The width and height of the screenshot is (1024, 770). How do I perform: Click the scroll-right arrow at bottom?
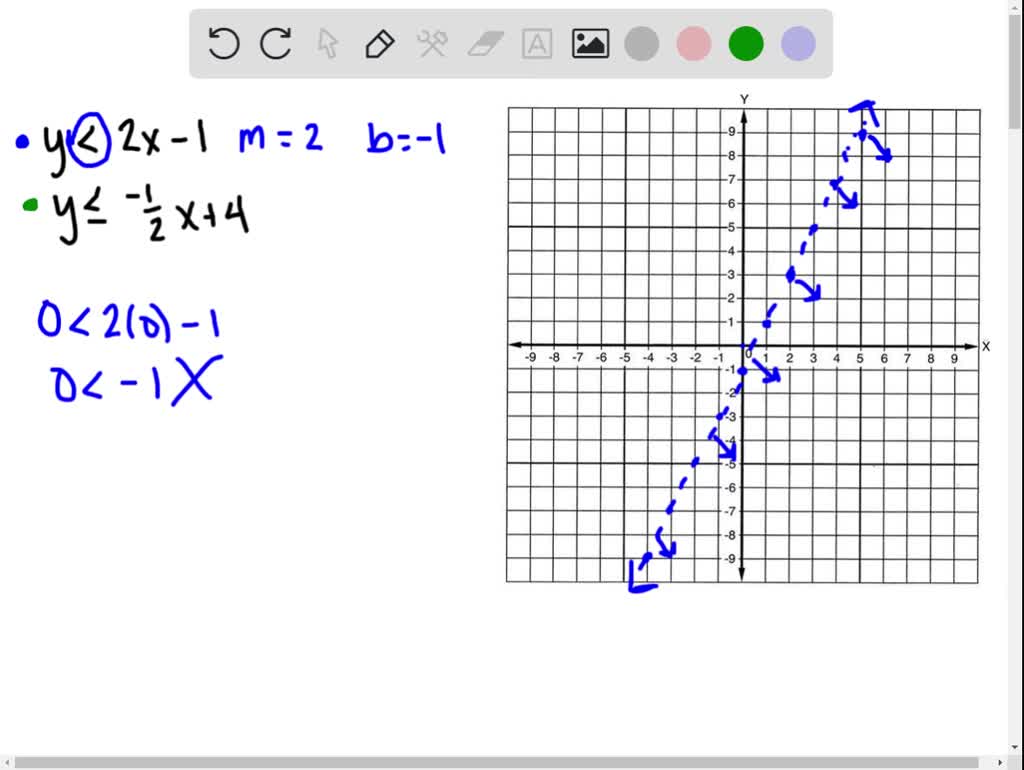click(1000, 763)
